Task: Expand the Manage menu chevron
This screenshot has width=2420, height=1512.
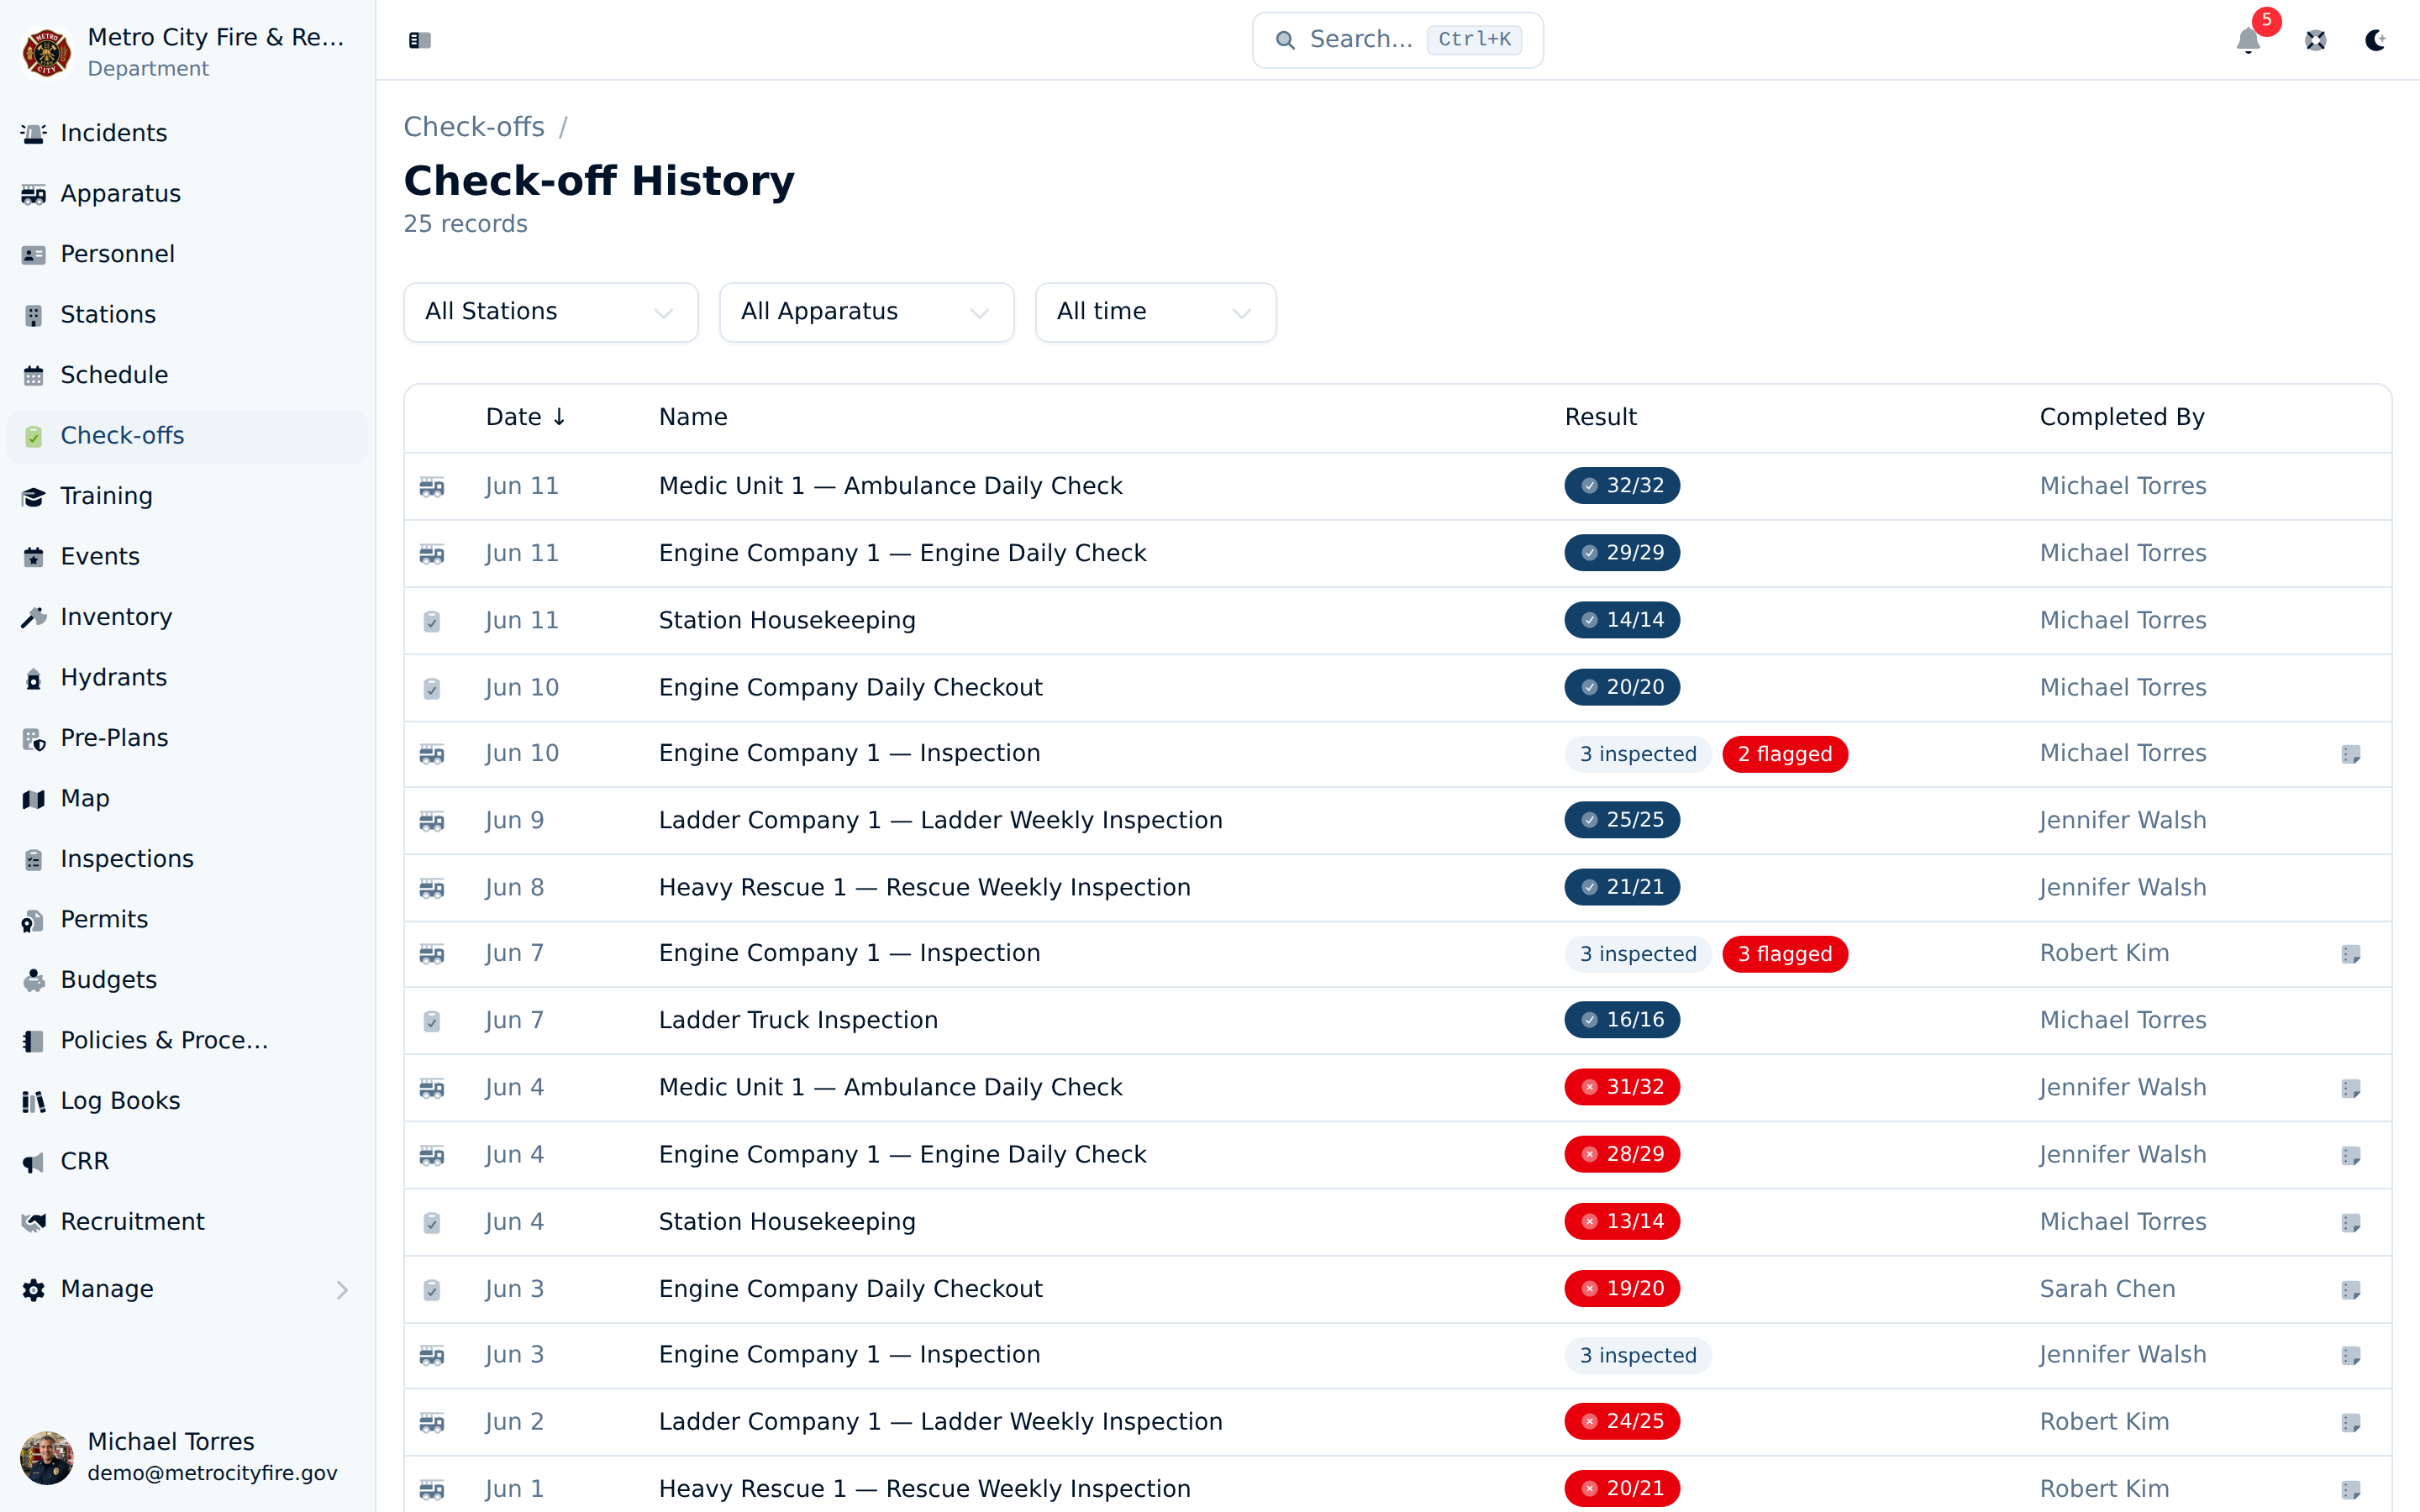Action: point(342,1289)
